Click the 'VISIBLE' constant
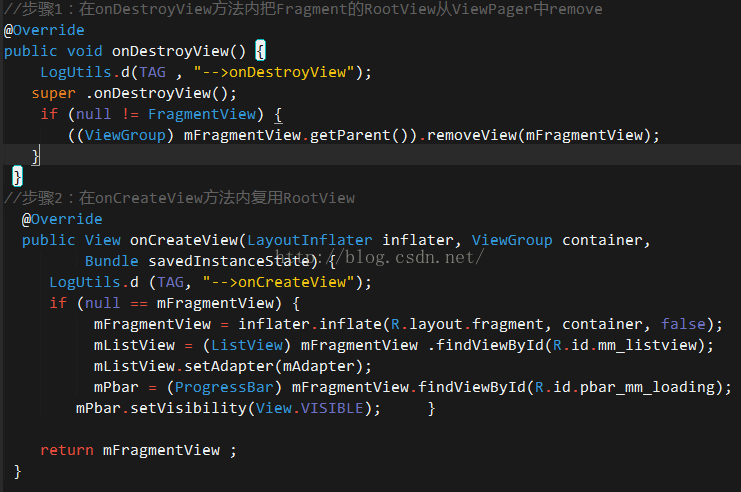The width and height of the screenshot is (741, 492). coord(332,408)
